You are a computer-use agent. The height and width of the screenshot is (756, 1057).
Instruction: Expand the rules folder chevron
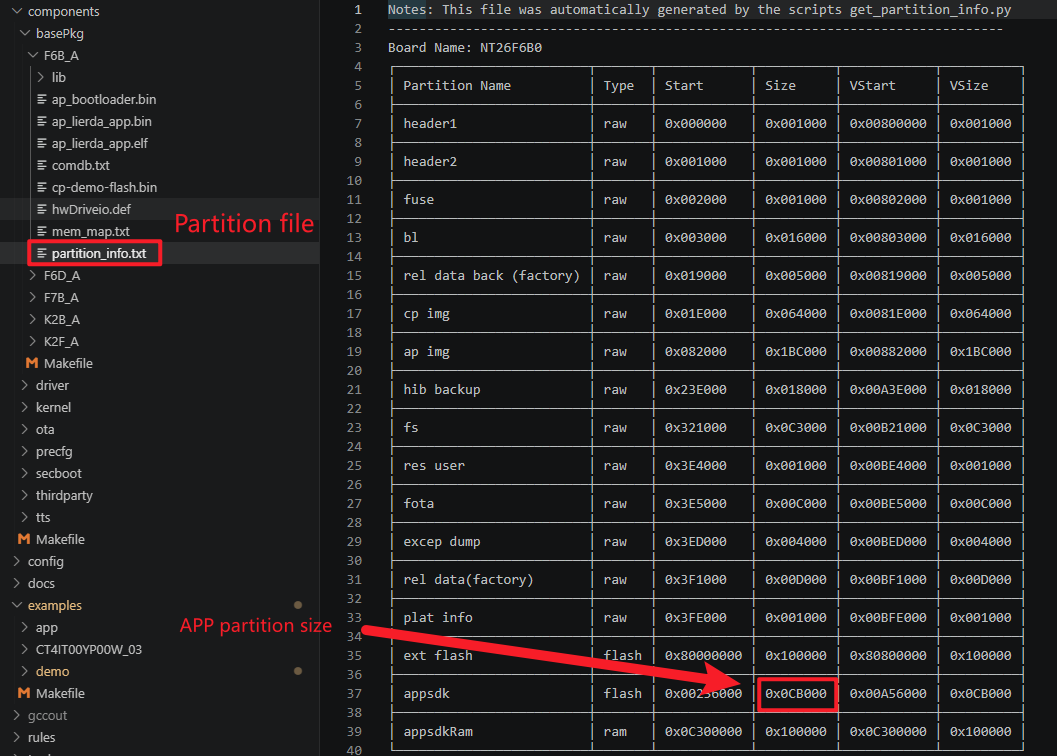point(17,737)
